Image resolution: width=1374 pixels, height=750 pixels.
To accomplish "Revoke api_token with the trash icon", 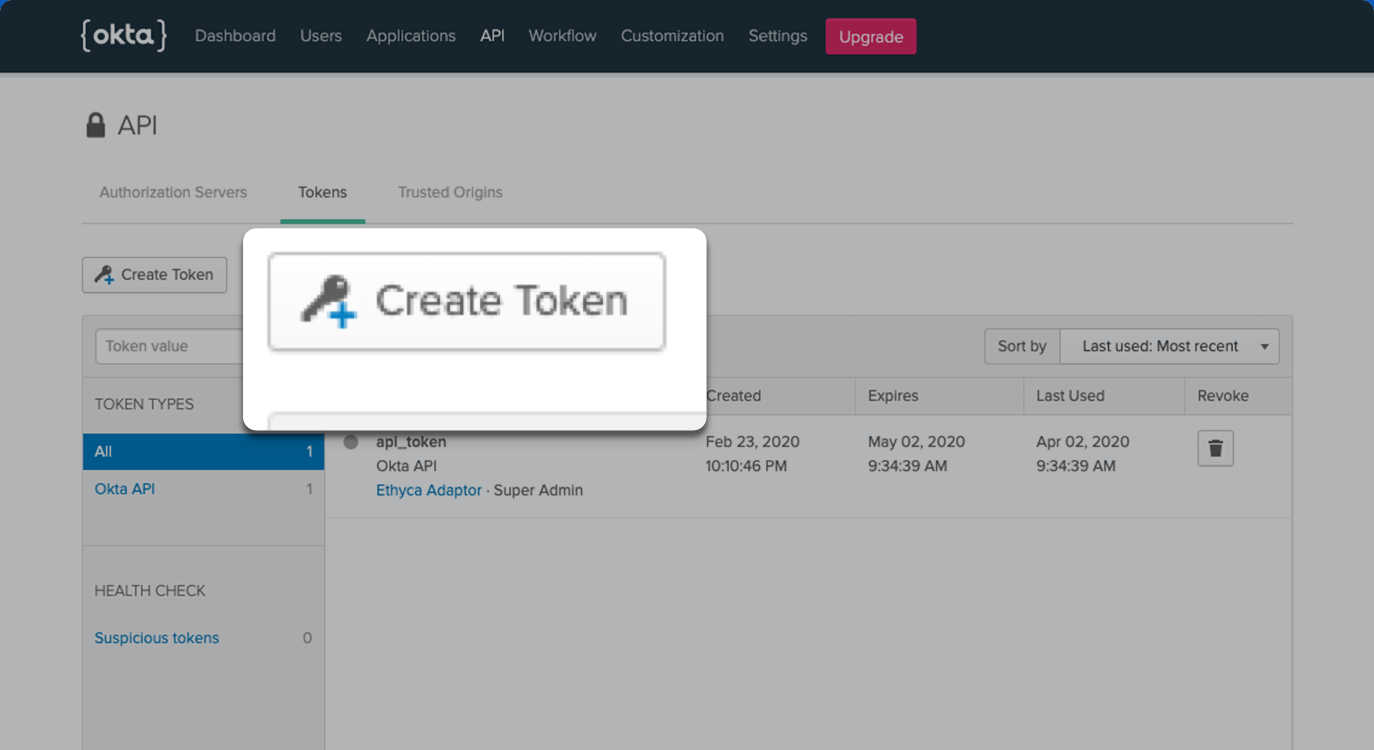I will [1216, 448].
